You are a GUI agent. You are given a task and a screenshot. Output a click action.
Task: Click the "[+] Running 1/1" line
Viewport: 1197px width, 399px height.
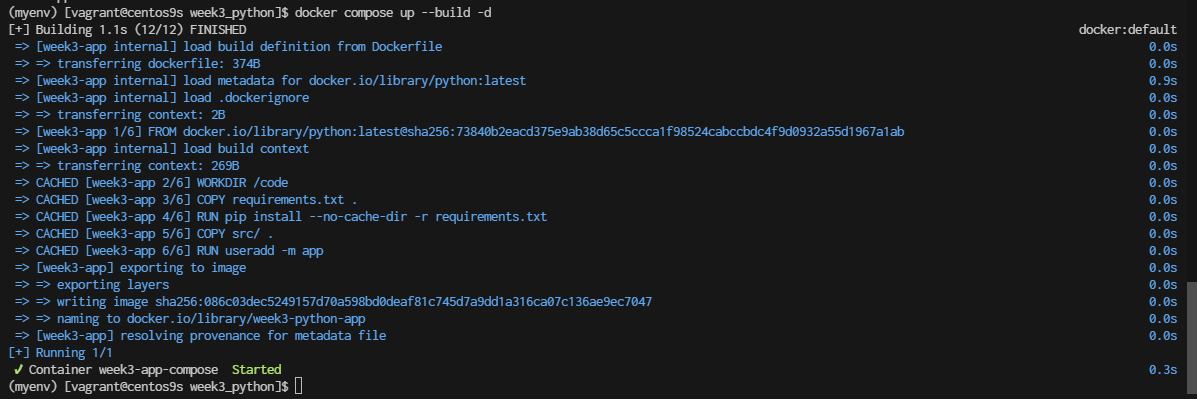click(60, 352)
